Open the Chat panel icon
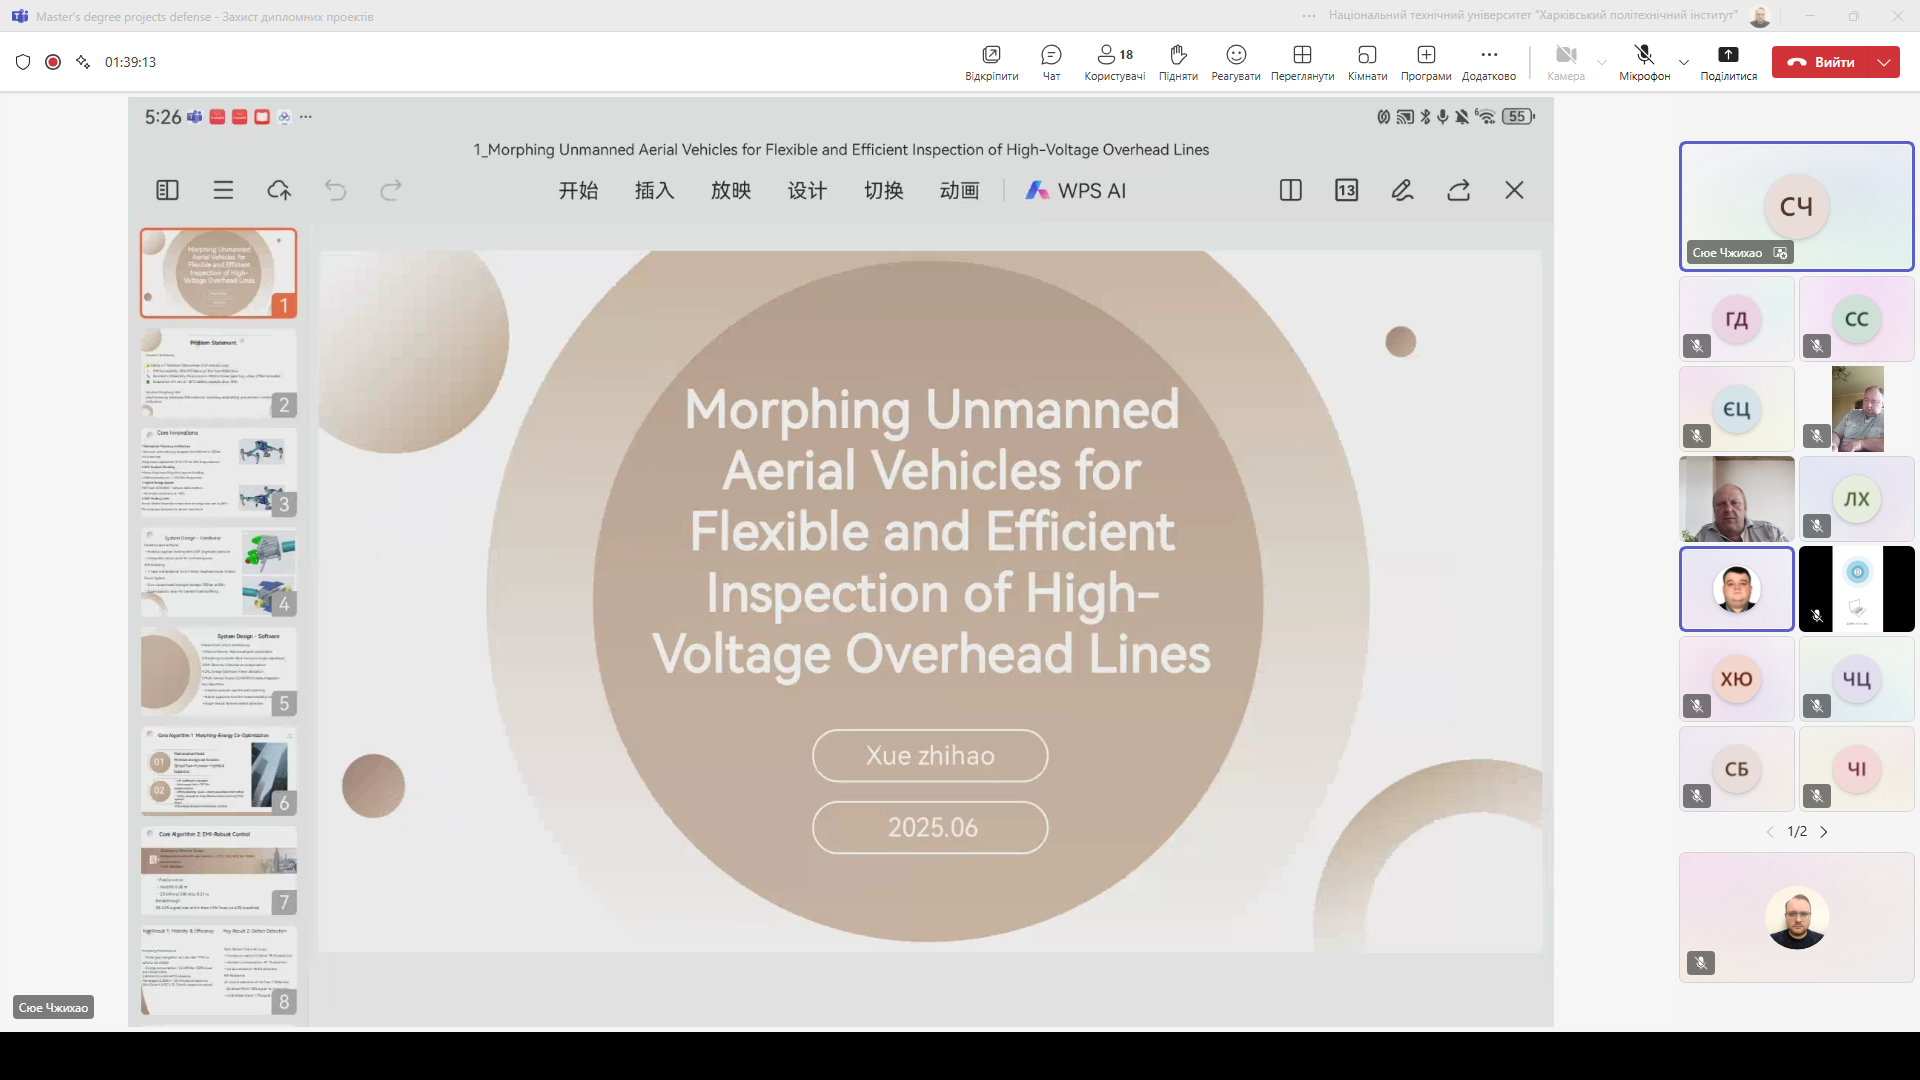 point(1051,56)
